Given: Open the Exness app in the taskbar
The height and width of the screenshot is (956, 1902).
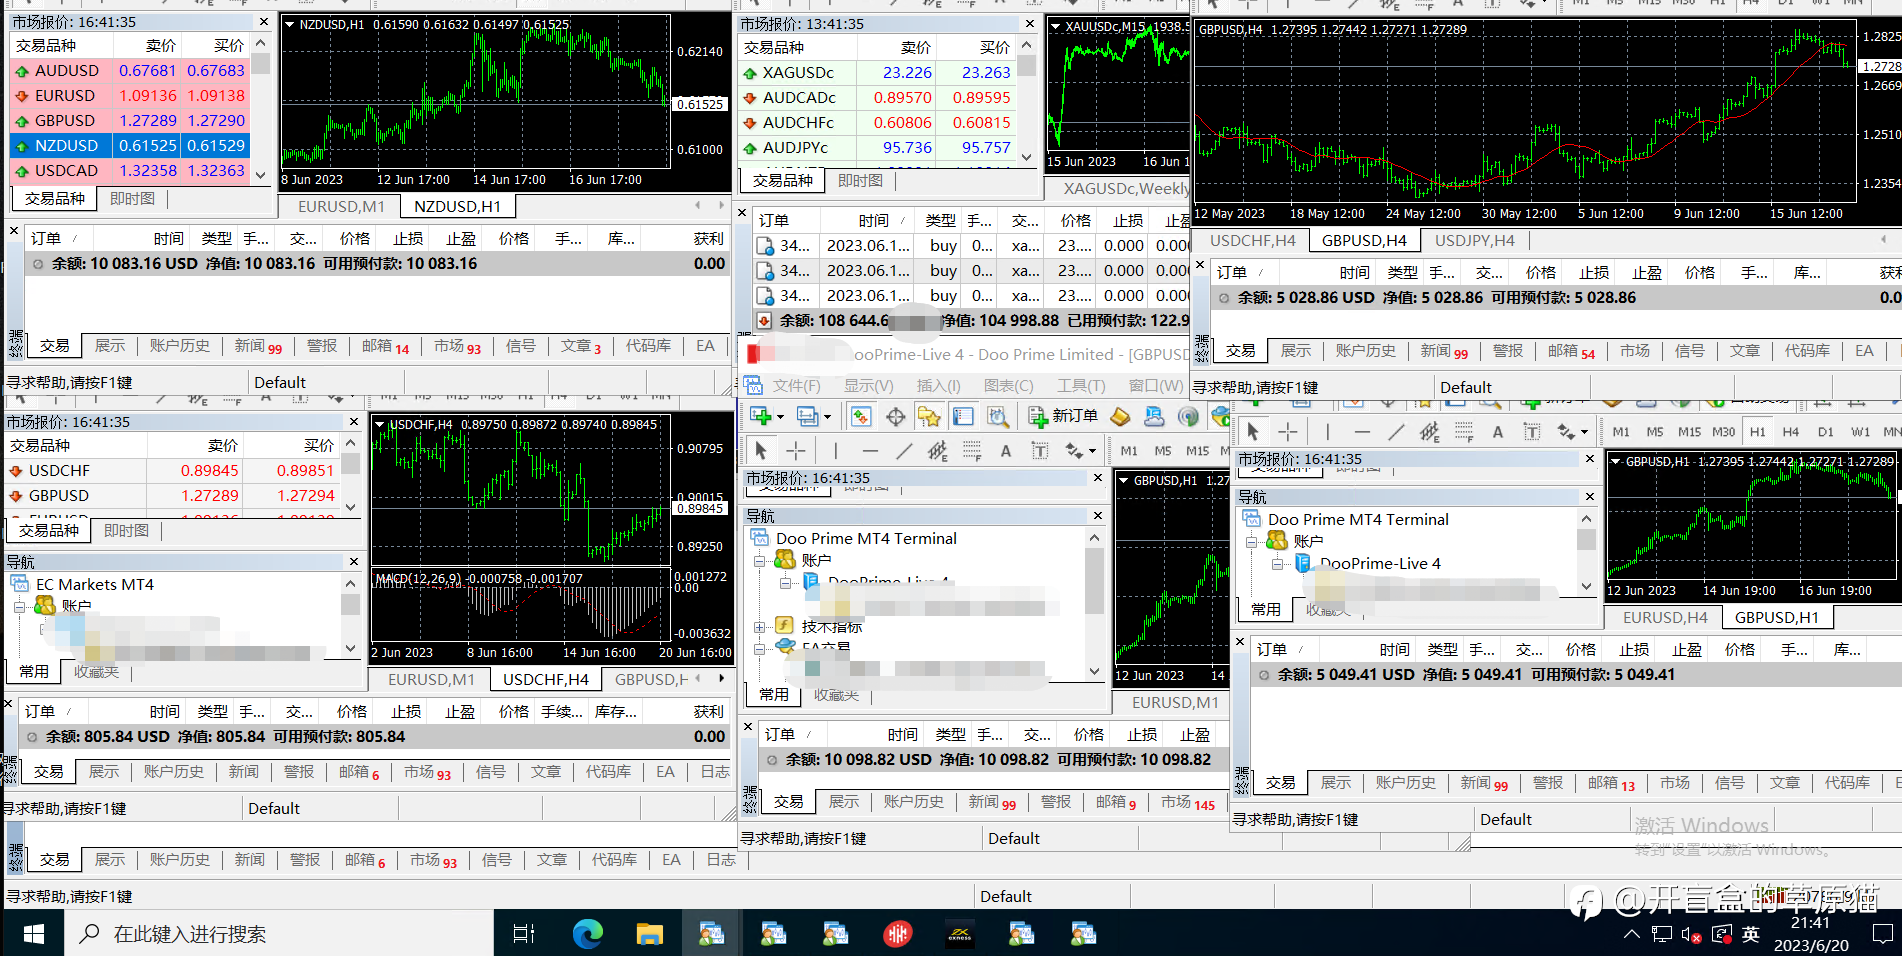Looking at the screenshot, I should pyautogui.click(x=960, y=934).
